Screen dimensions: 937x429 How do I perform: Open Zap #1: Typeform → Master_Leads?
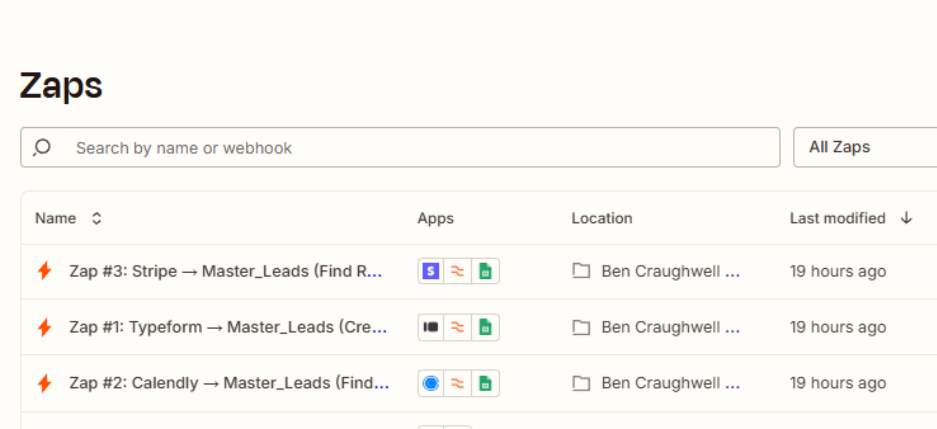[x=228, y=327]
